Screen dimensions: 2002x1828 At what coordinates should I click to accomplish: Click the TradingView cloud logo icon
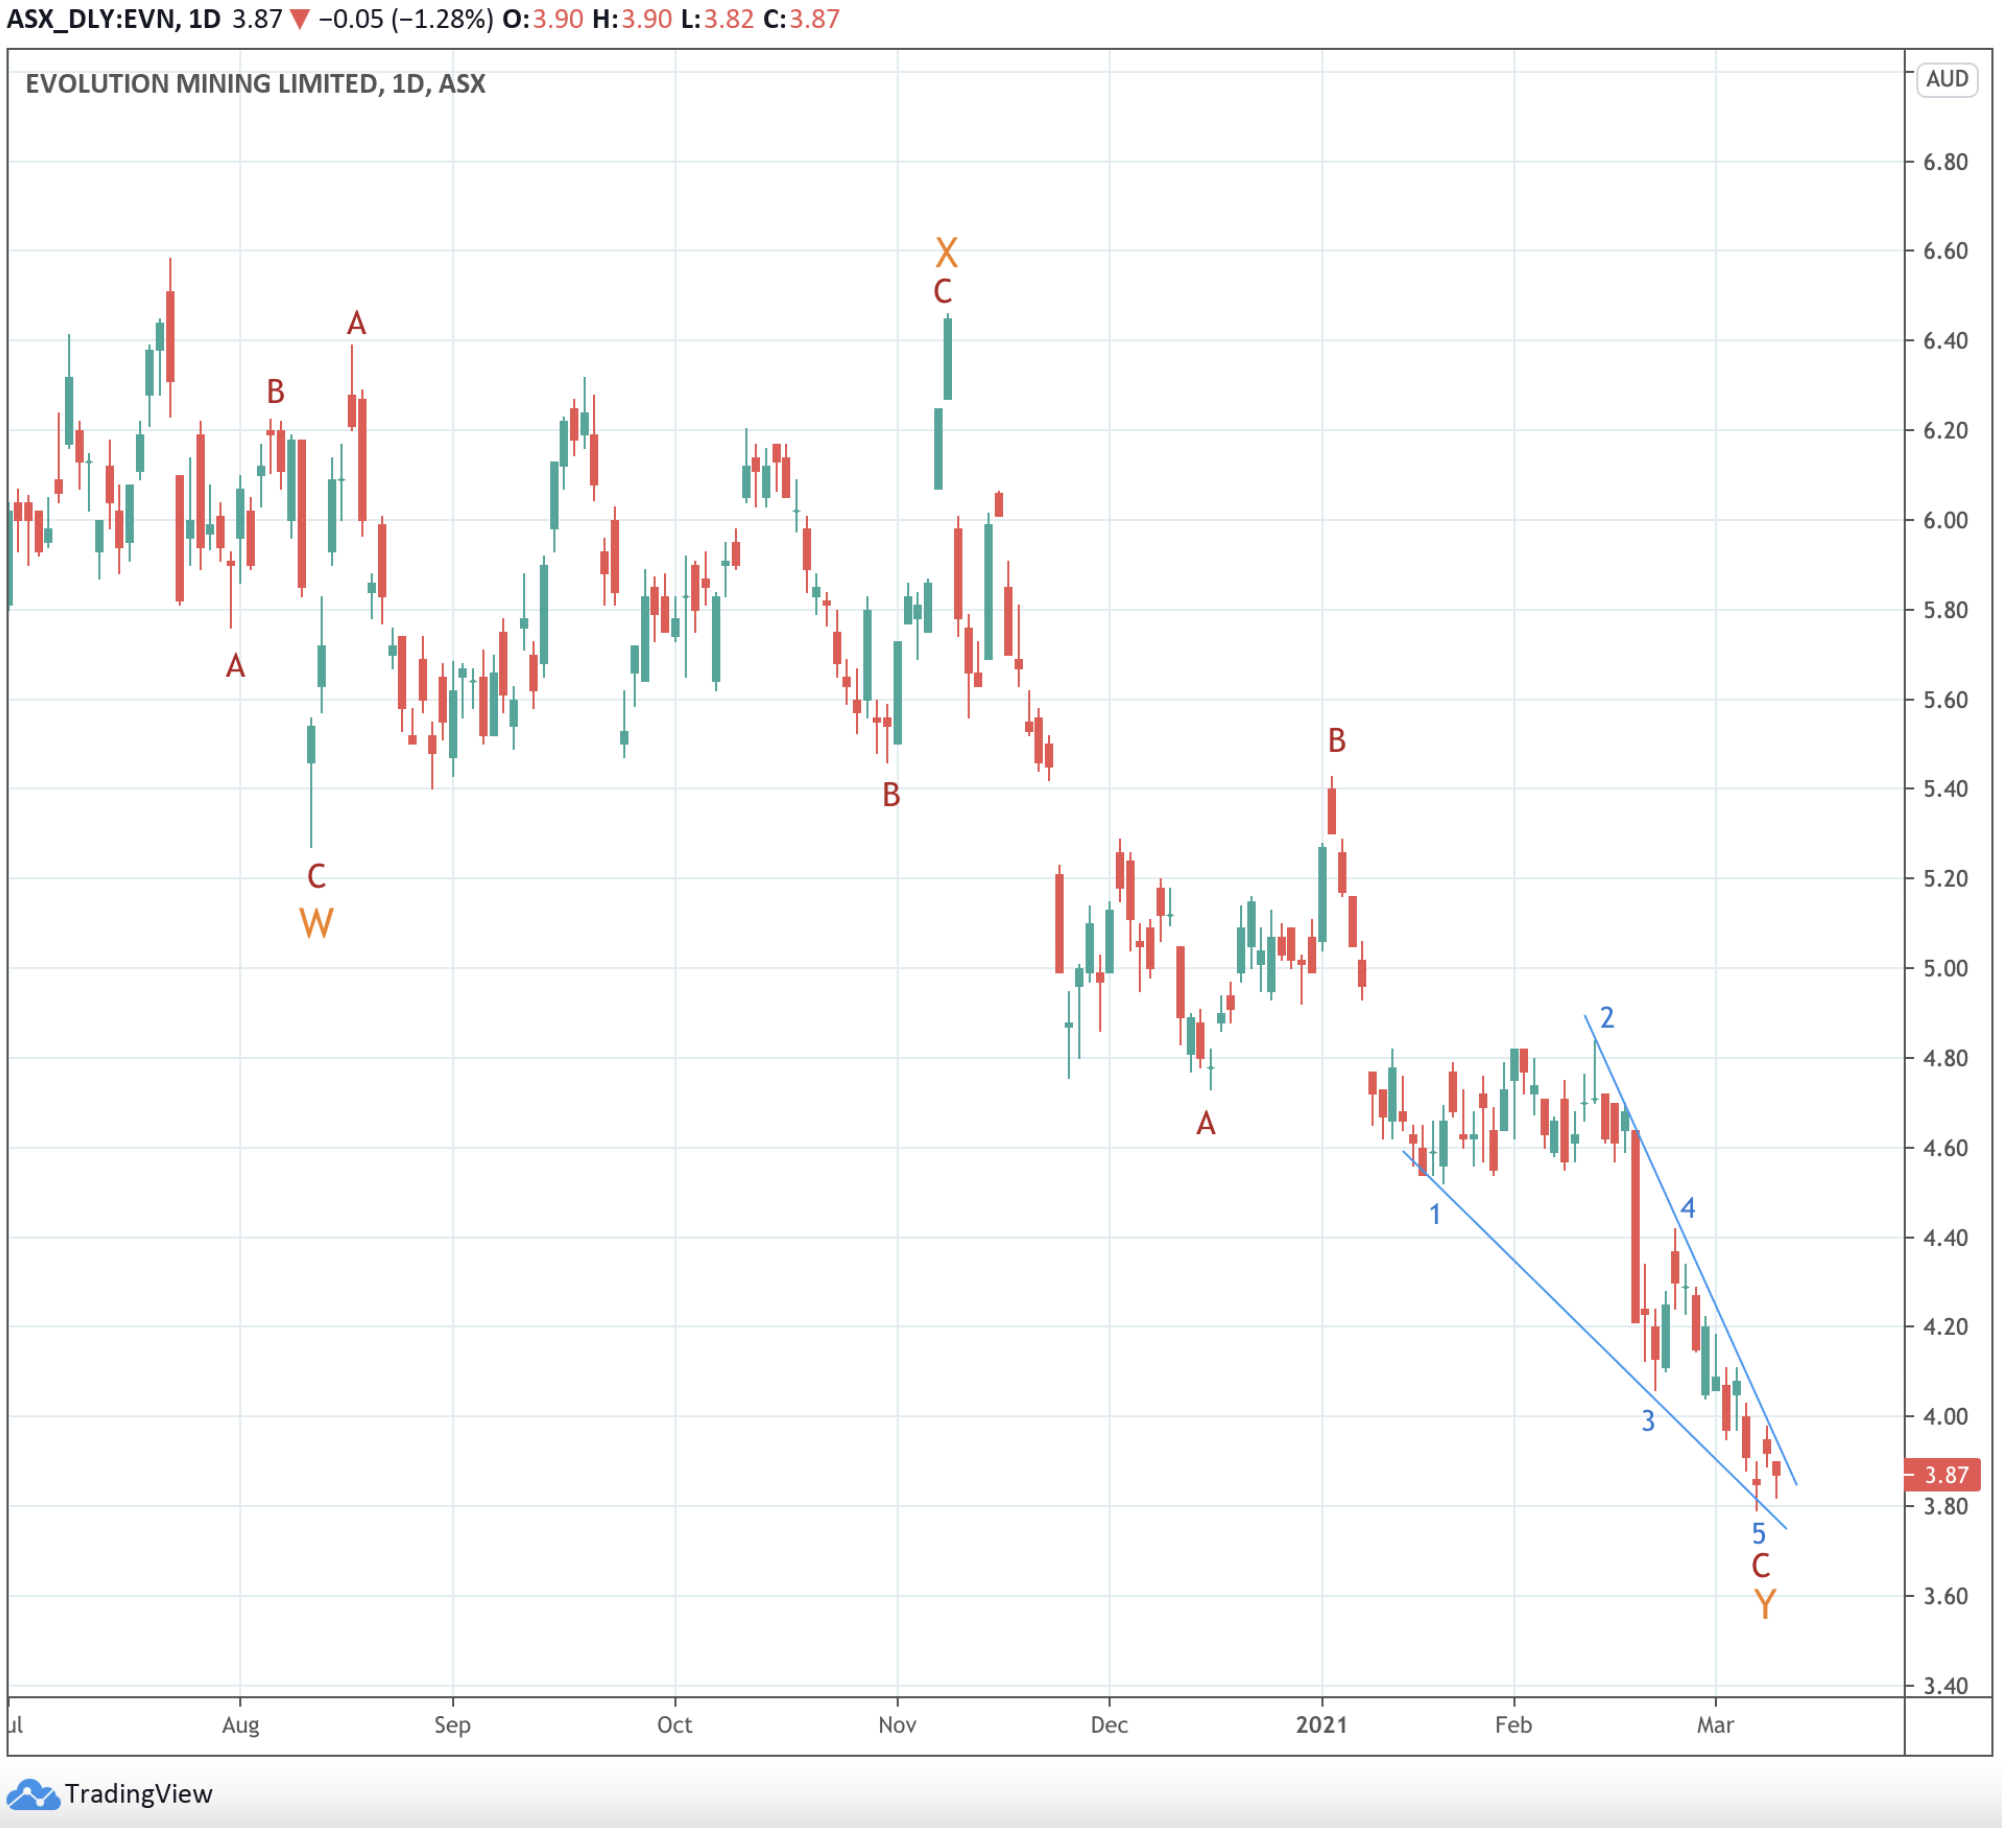pyautogui.click(x=33, y=1794)
